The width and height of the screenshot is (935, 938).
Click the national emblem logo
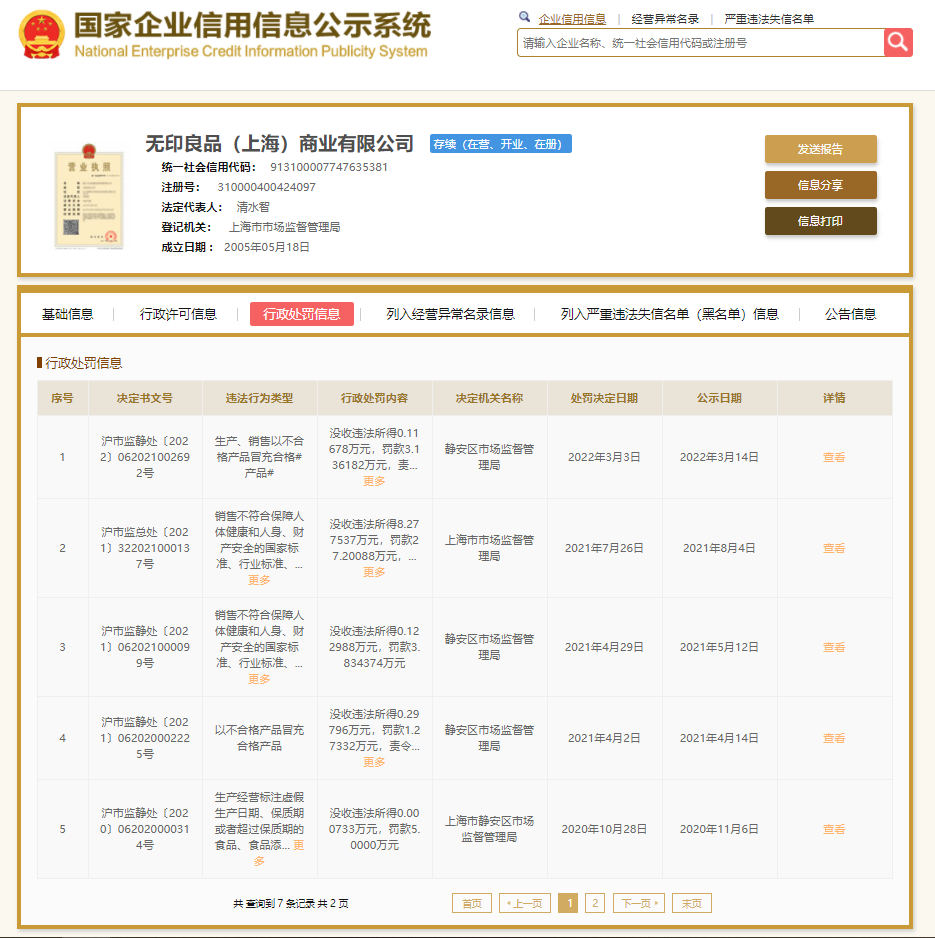click(x=41, y=35)
